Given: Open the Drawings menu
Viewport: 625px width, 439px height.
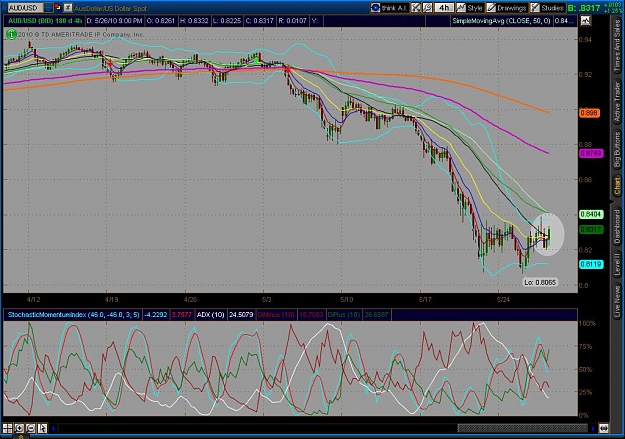Looking at the screenshot, I should [x=507, y=8].
